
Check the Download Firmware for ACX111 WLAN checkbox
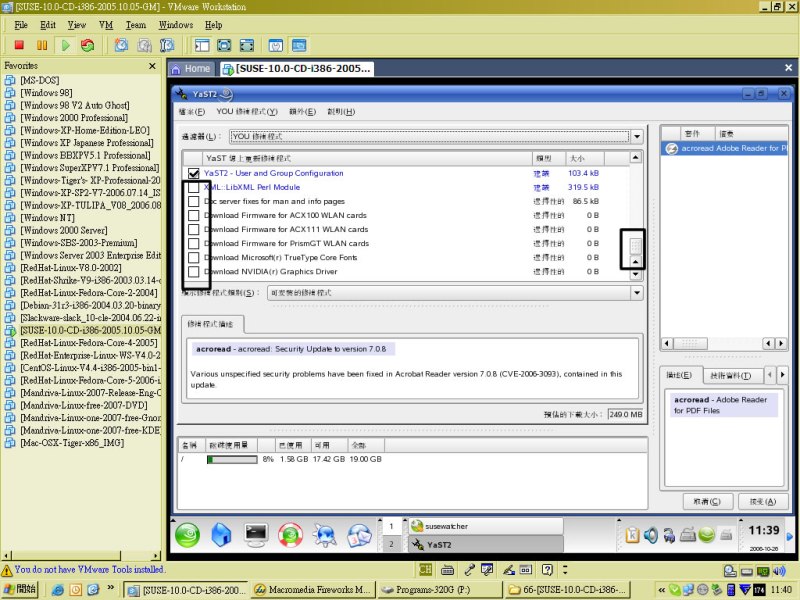pos(193,230)
